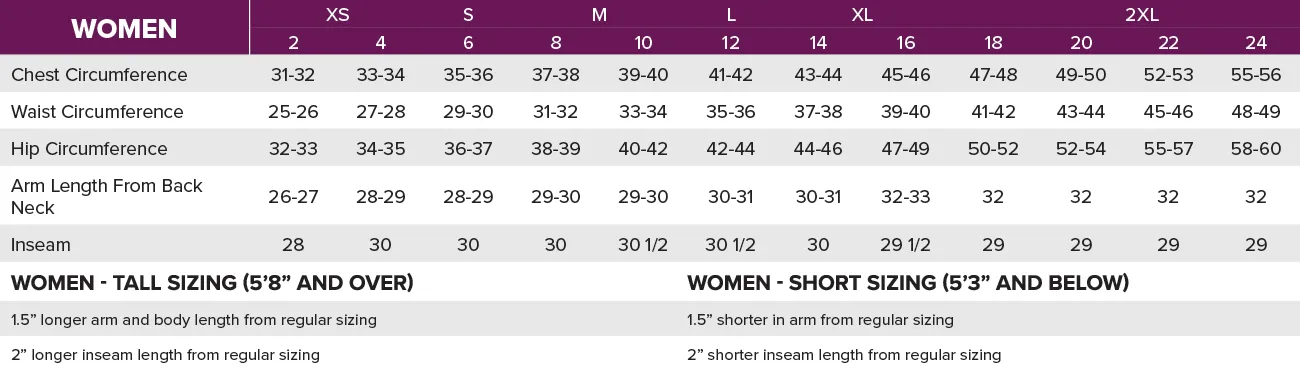Click the Chest Circumference row label

pyautogui.click(x=99, y=75)
